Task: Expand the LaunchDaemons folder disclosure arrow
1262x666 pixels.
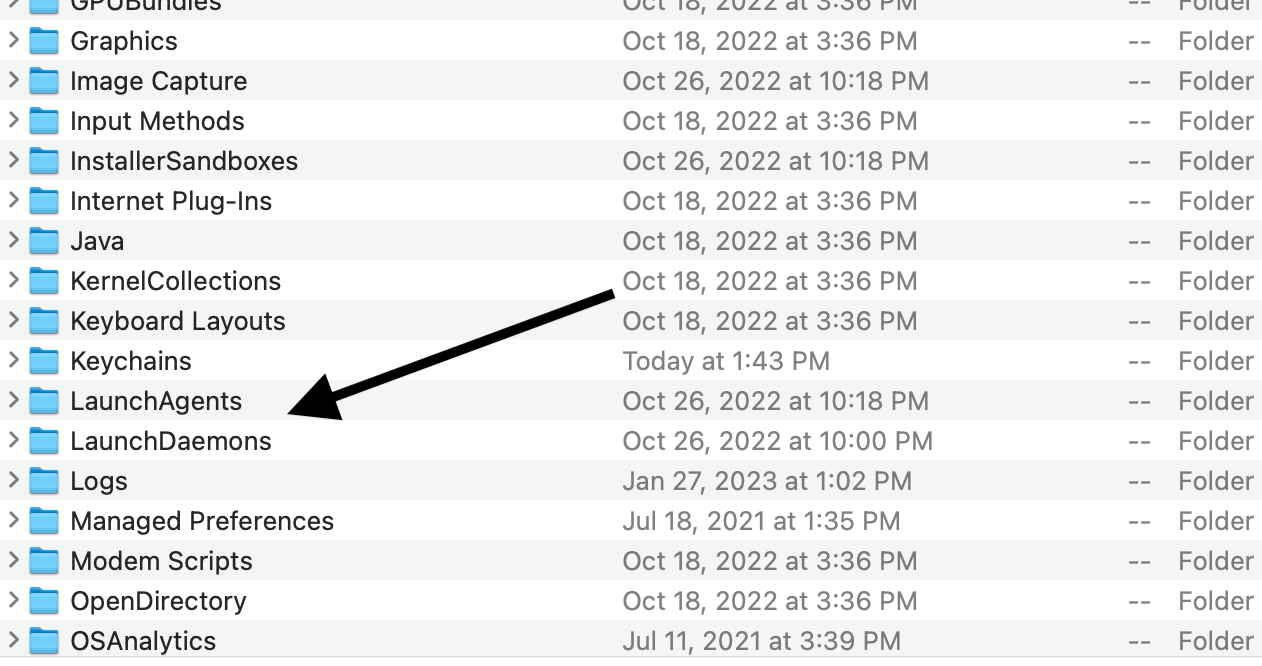Action: [13, 440]
